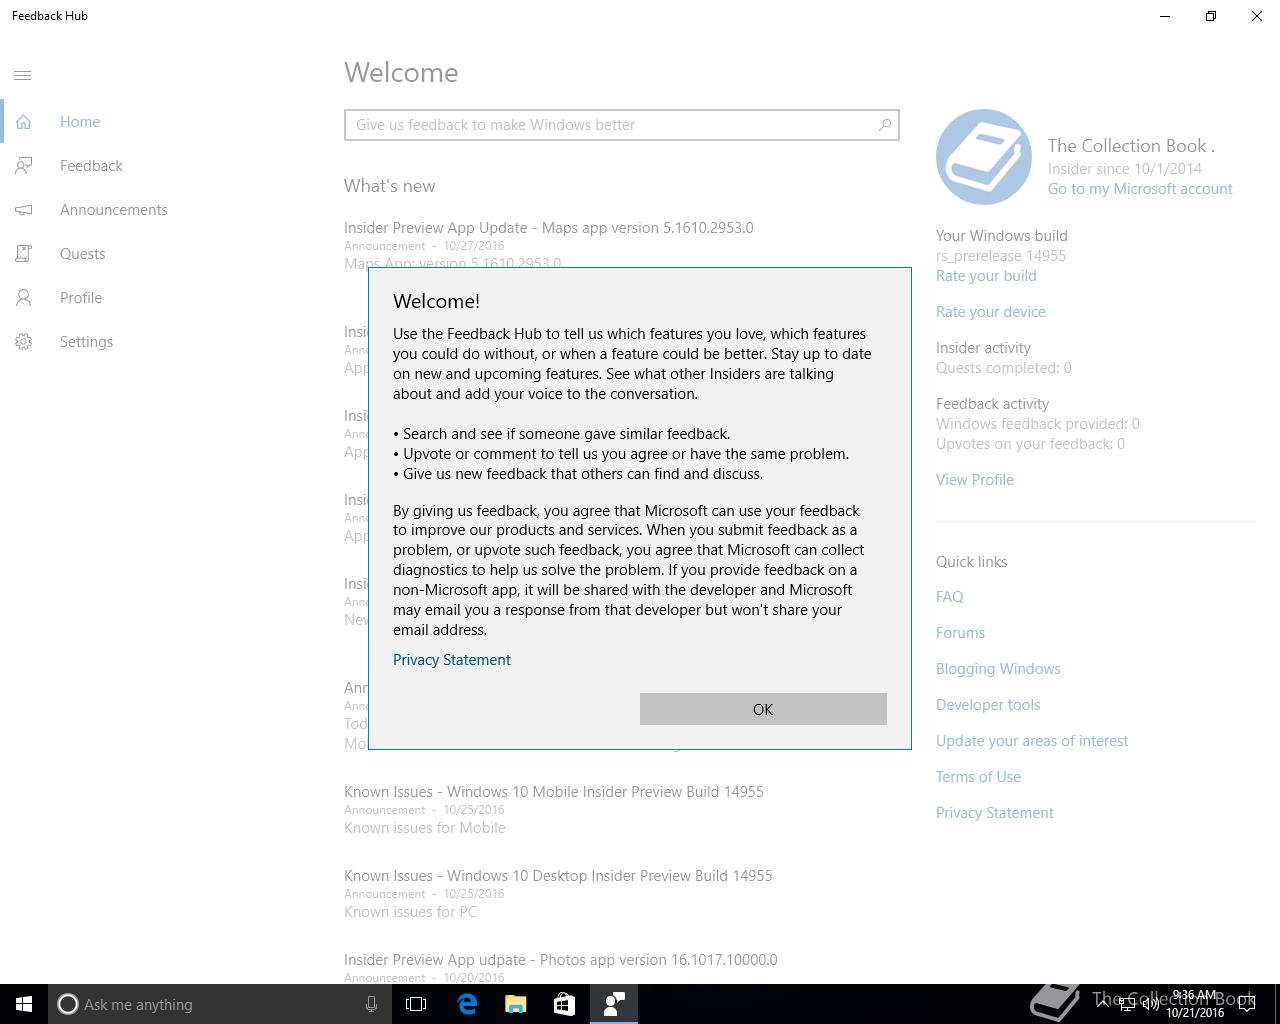The height and width of the screenshot is (1024, 1280).
Task: Open Known Issues Desktop Build 14955 announcement
Action: click(558, 876)
